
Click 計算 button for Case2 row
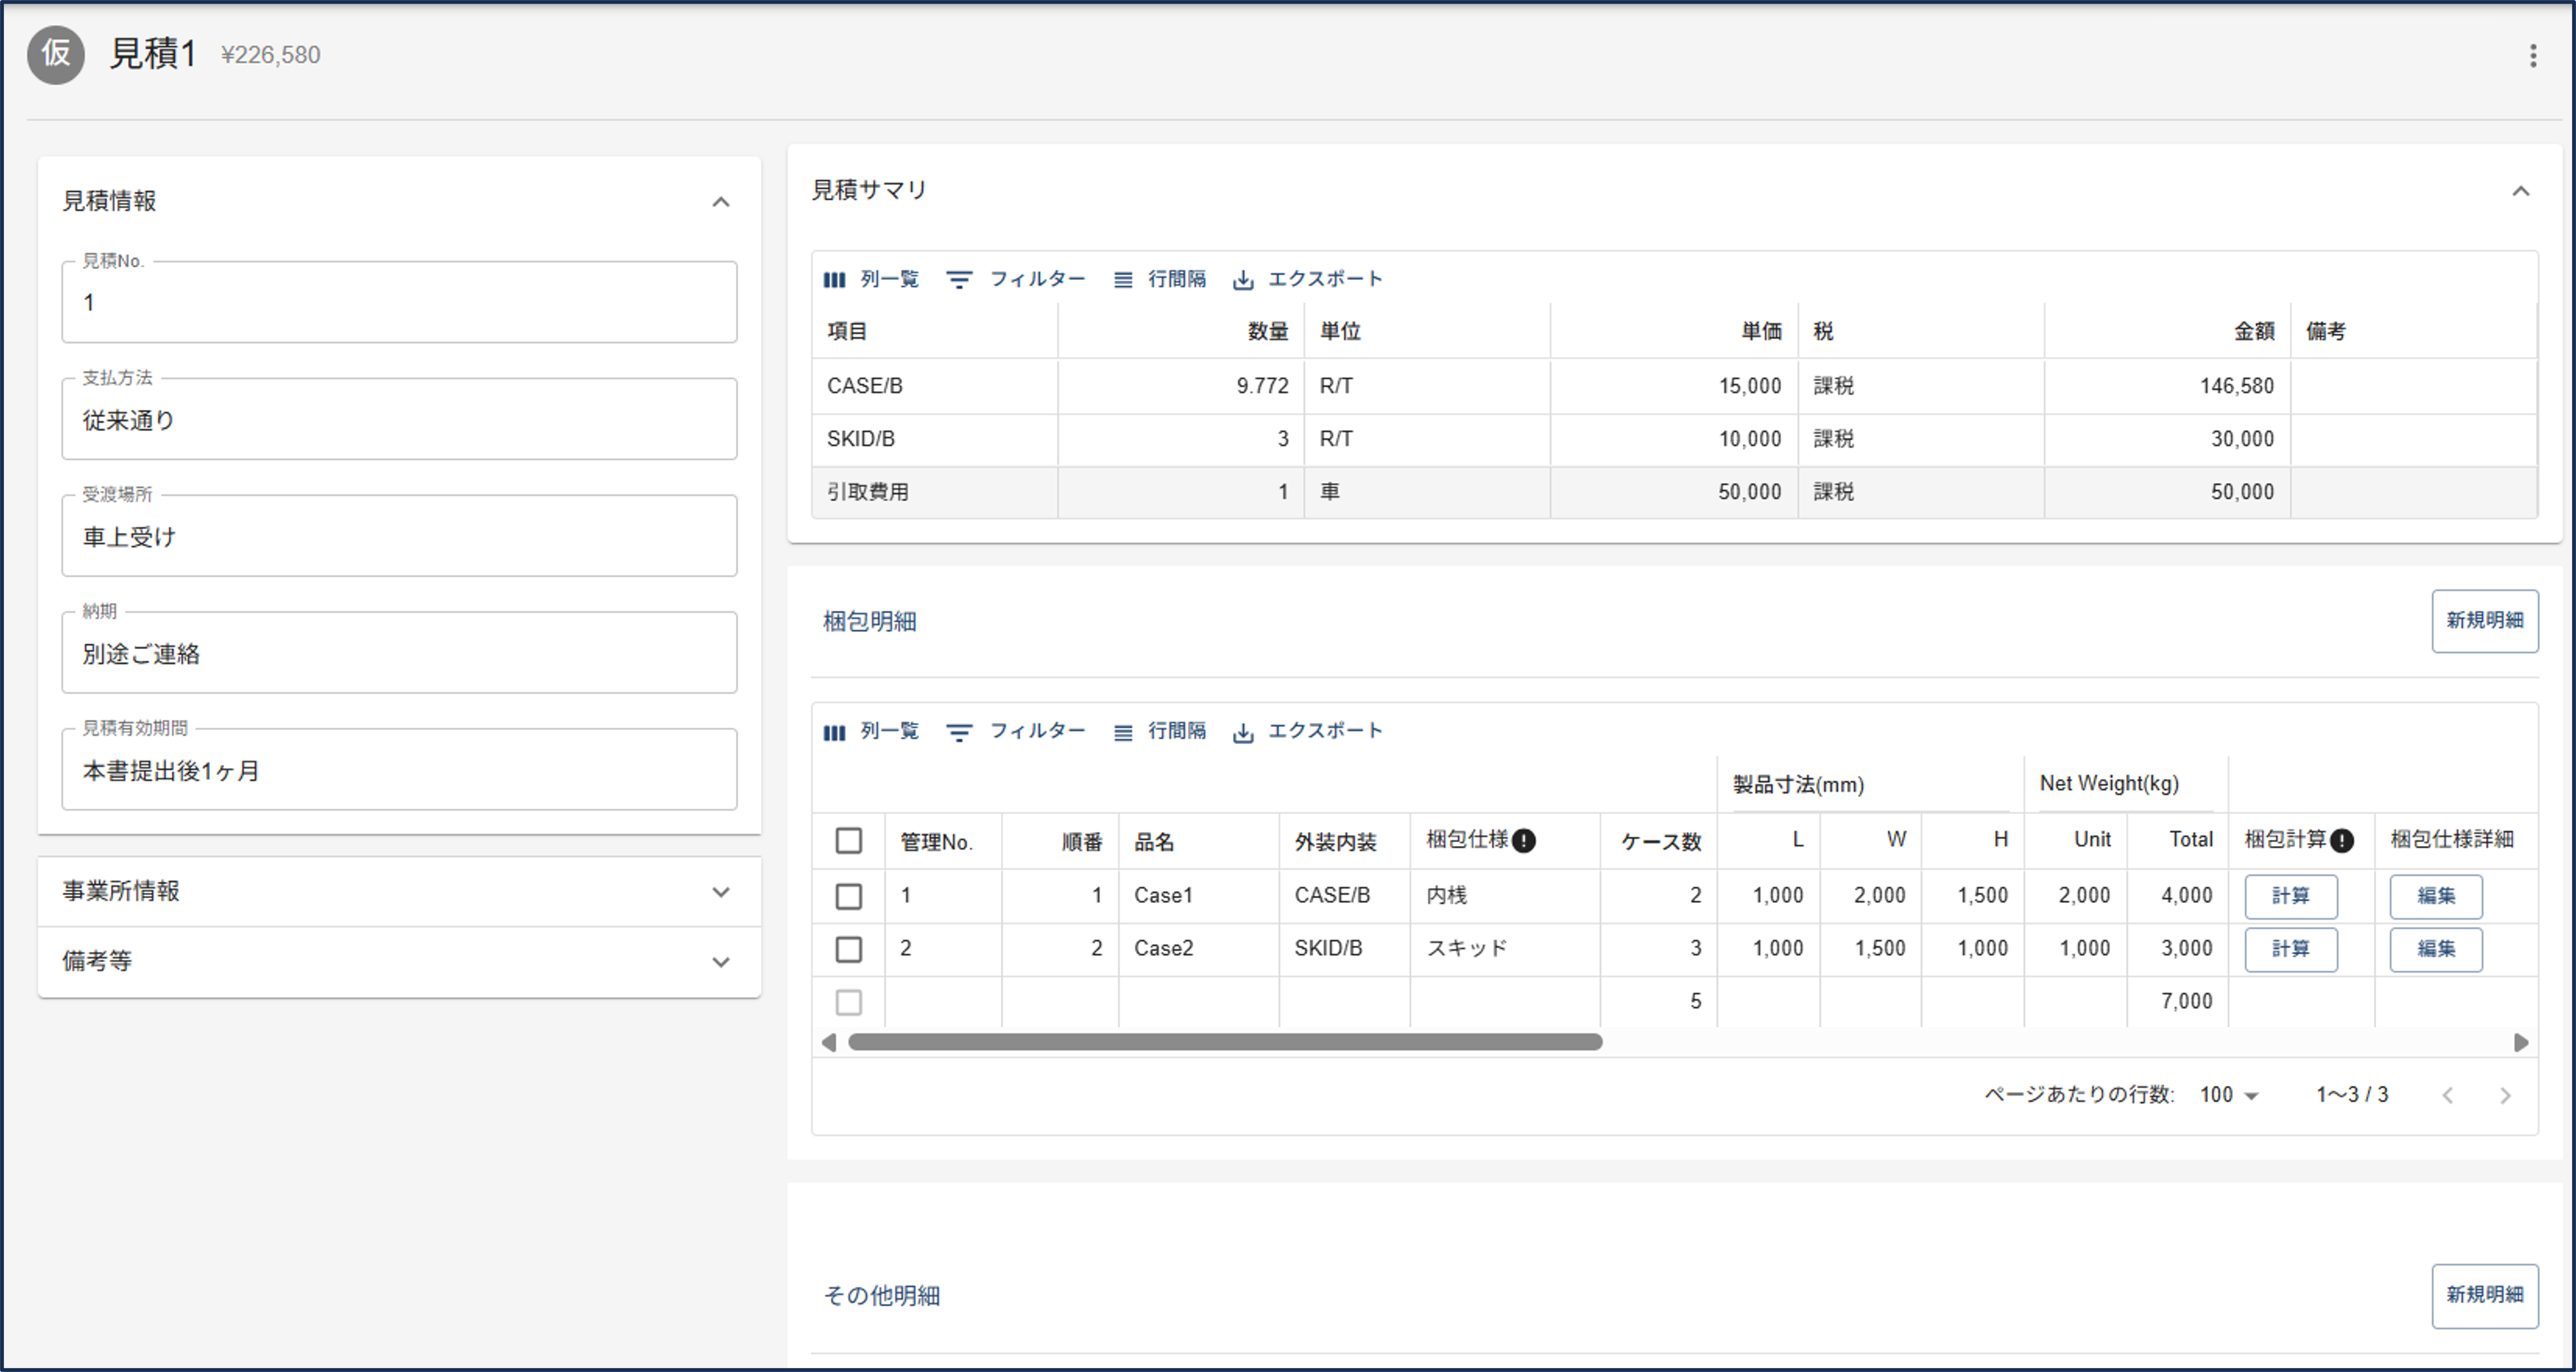coord(2290,949)
